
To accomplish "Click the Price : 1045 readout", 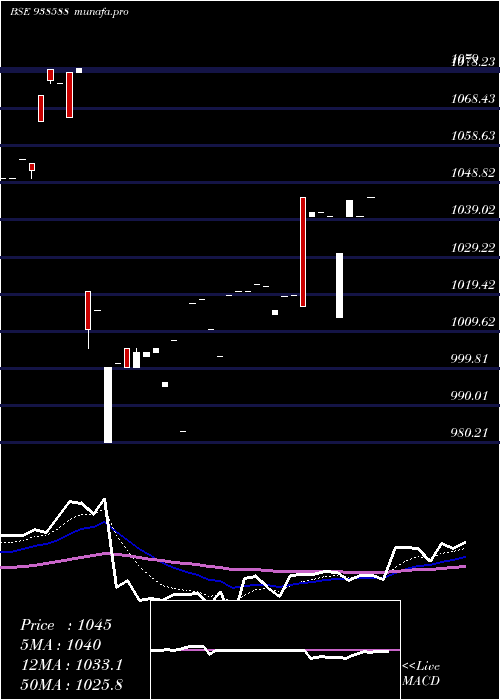I will point(66,625).
